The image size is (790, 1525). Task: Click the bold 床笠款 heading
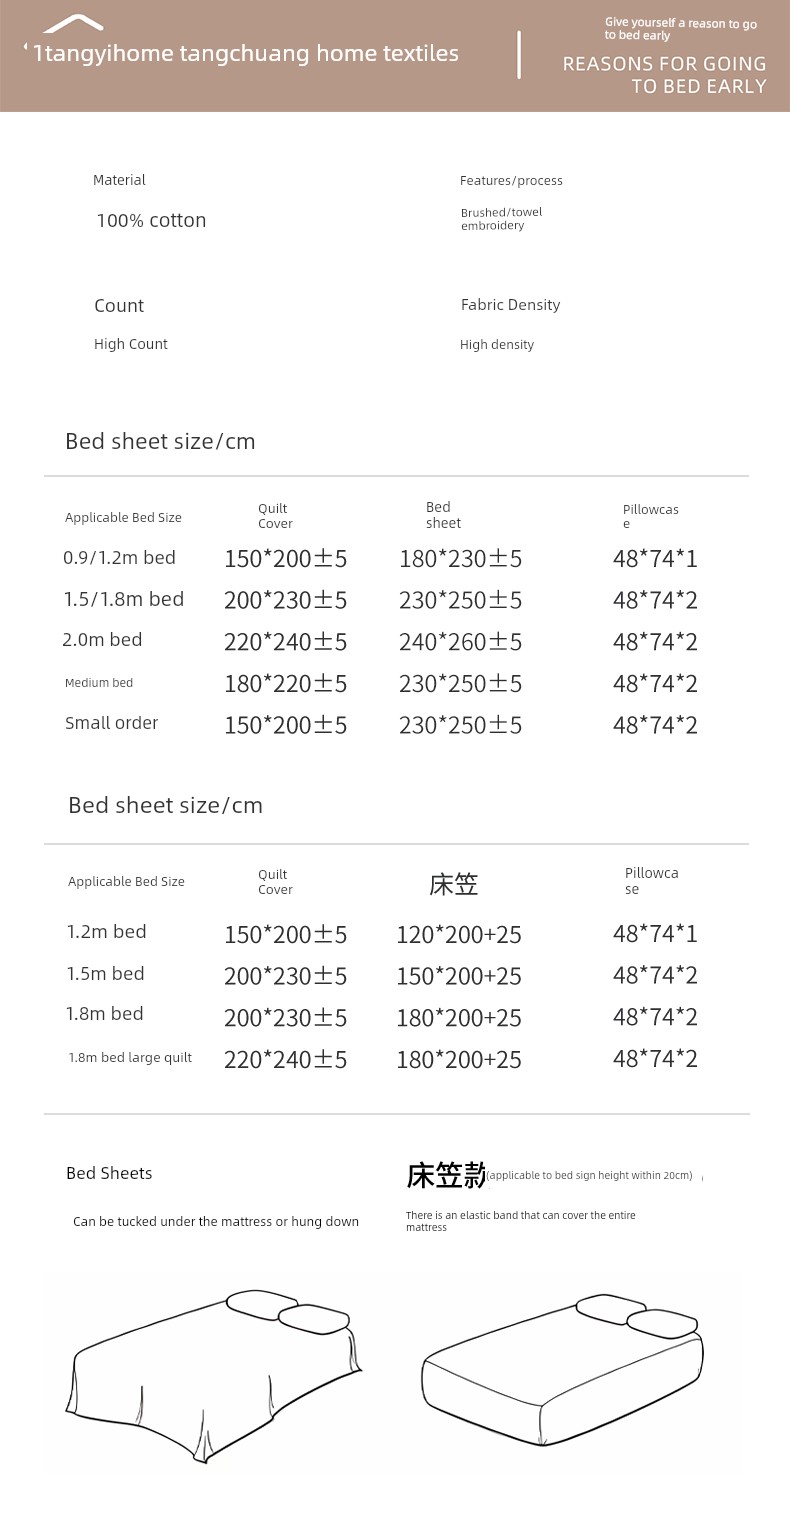click(446, 1176)
